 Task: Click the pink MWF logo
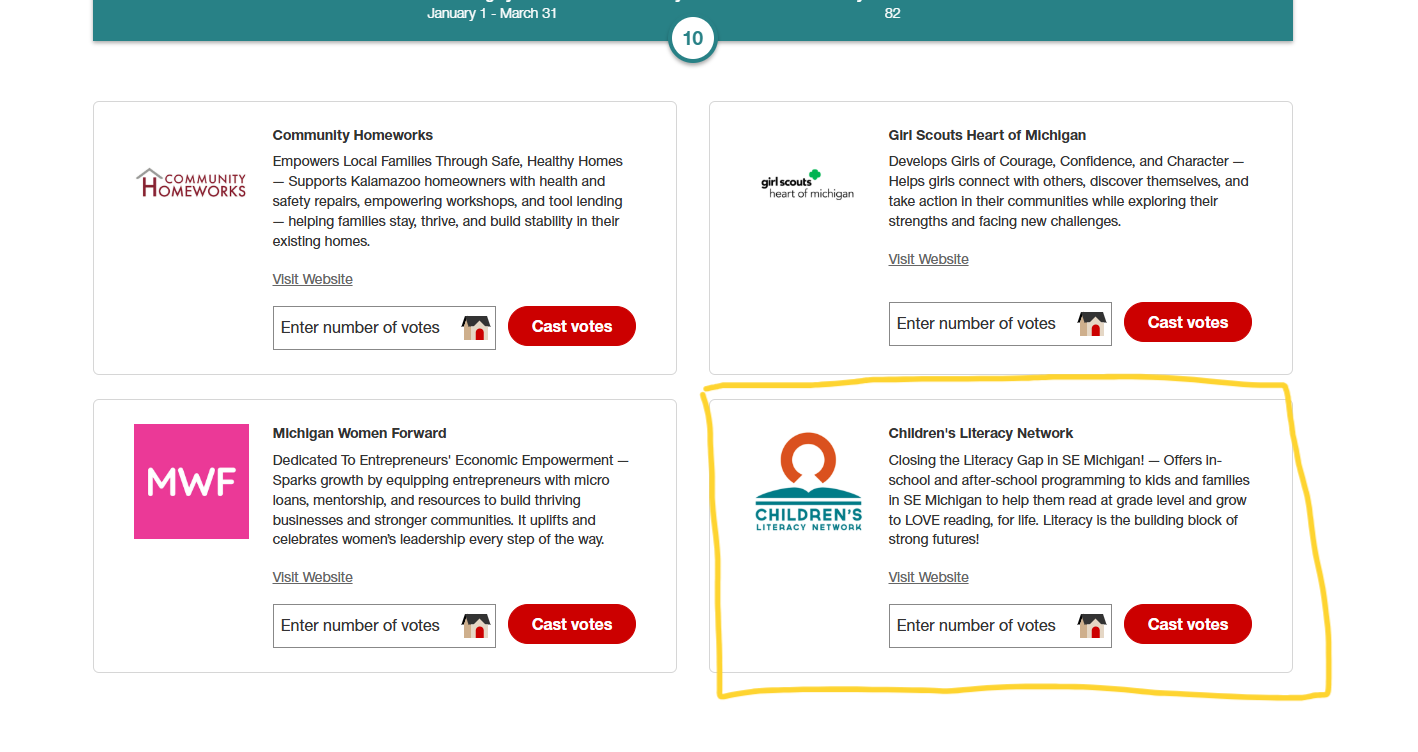point(191,481)
